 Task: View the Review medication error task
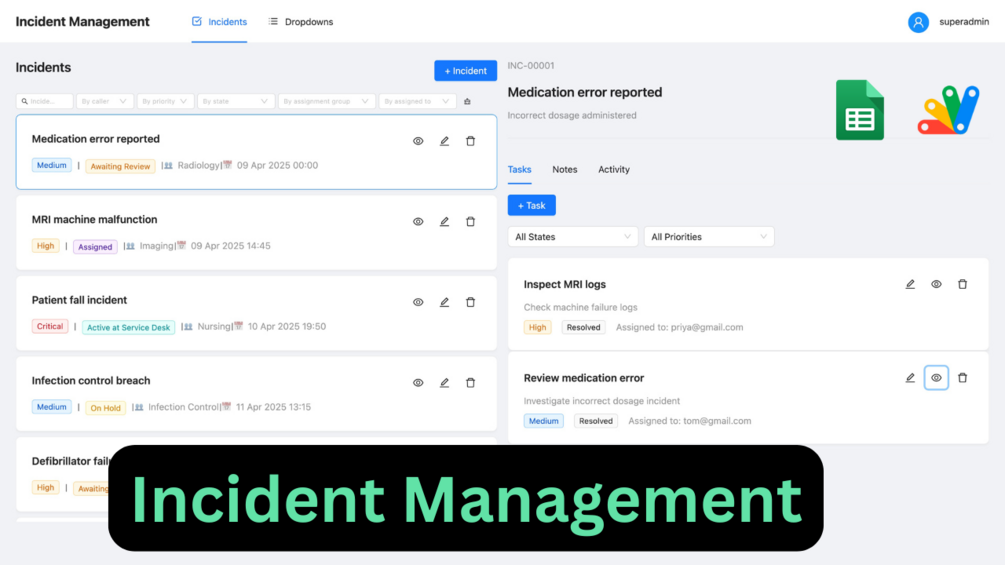[936, 378]
